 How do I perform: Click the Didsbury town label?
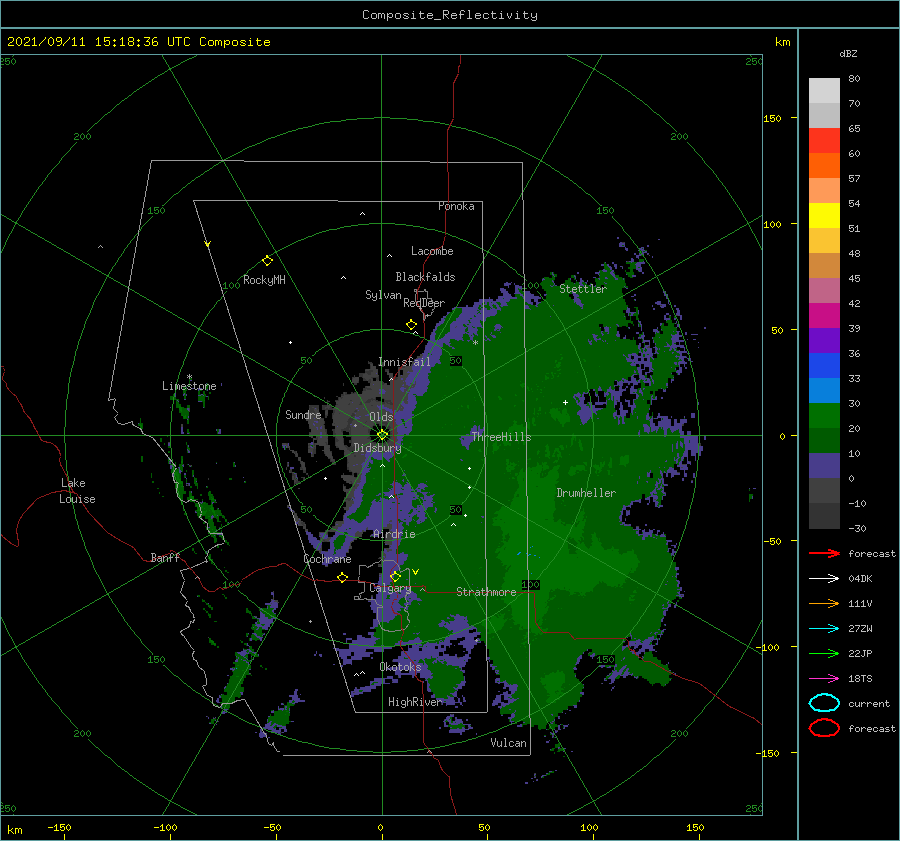tap(377, 447)
